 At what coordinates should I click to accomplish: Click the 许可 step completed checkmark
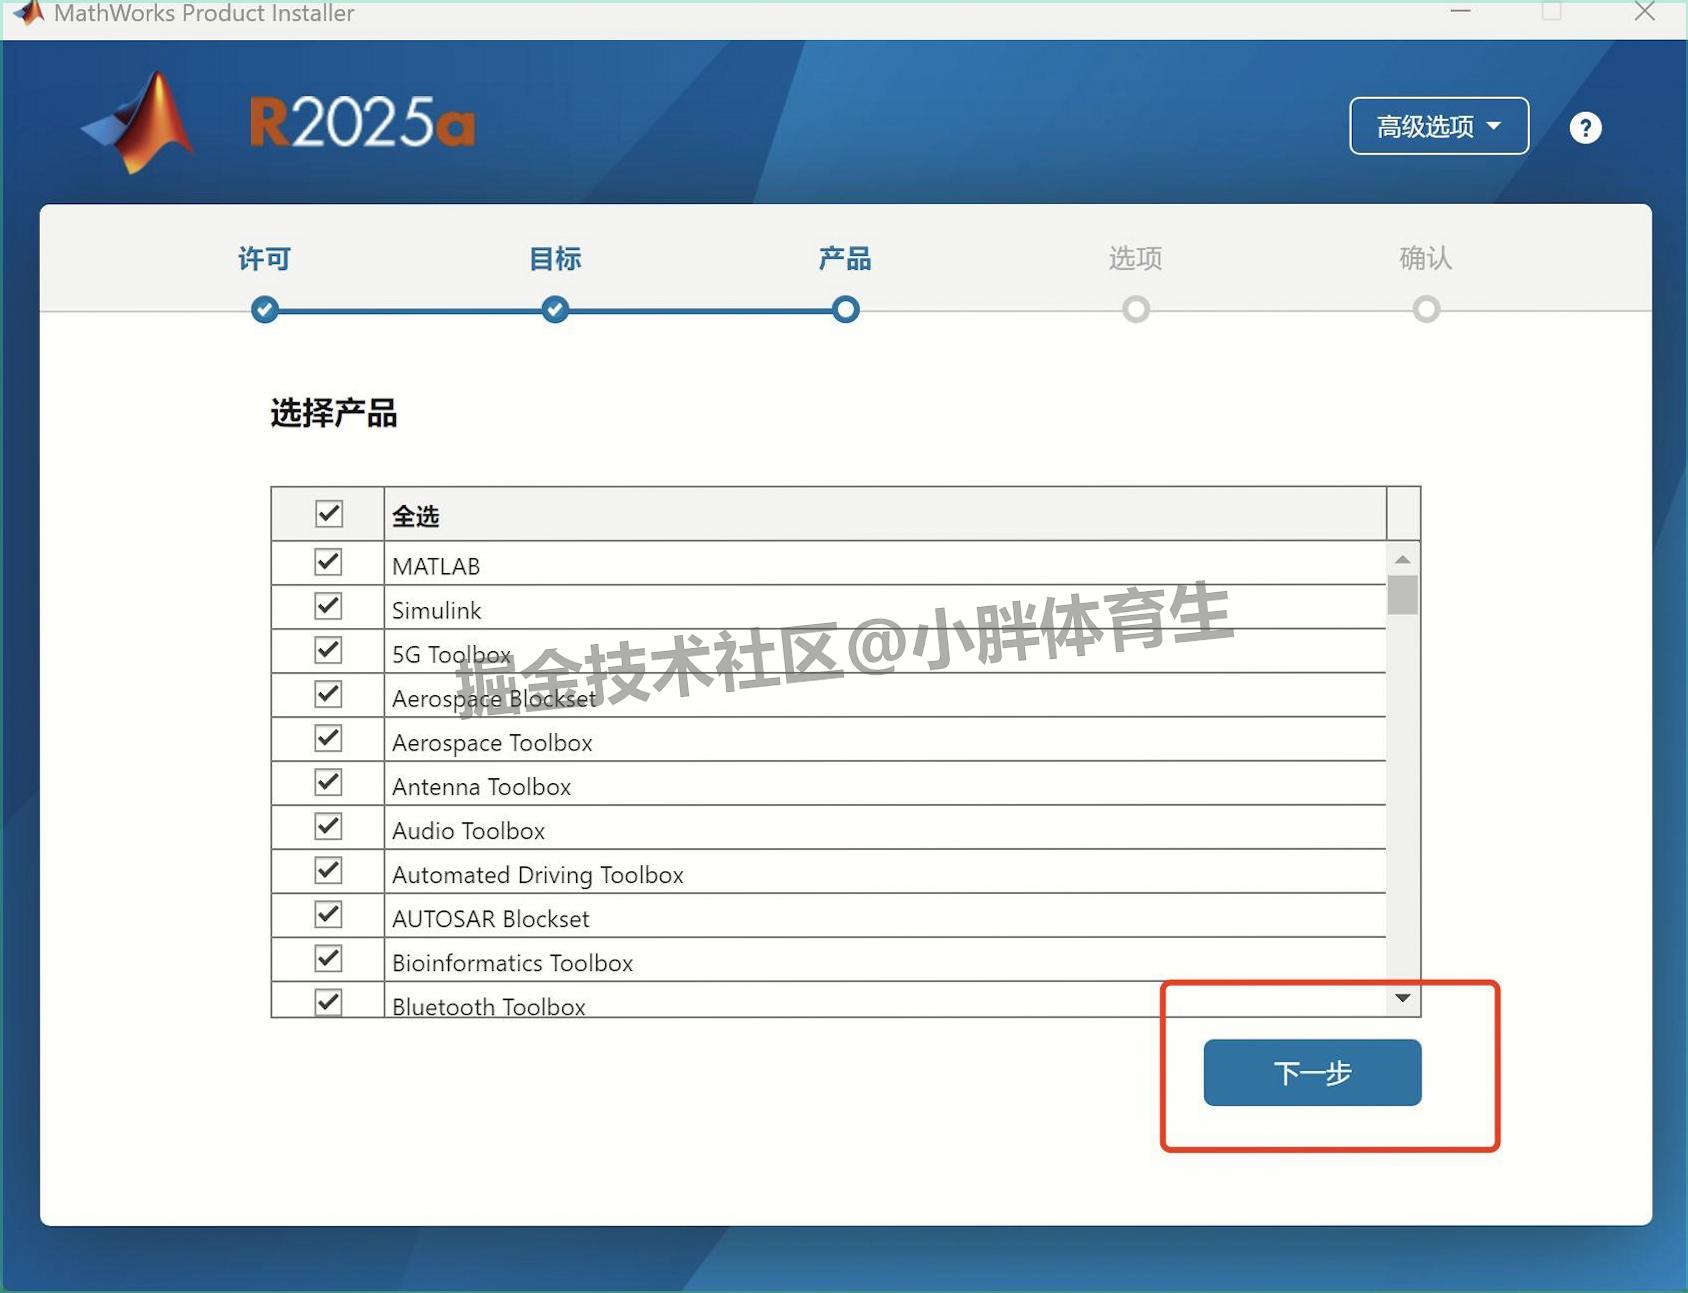tap(263, 309)
